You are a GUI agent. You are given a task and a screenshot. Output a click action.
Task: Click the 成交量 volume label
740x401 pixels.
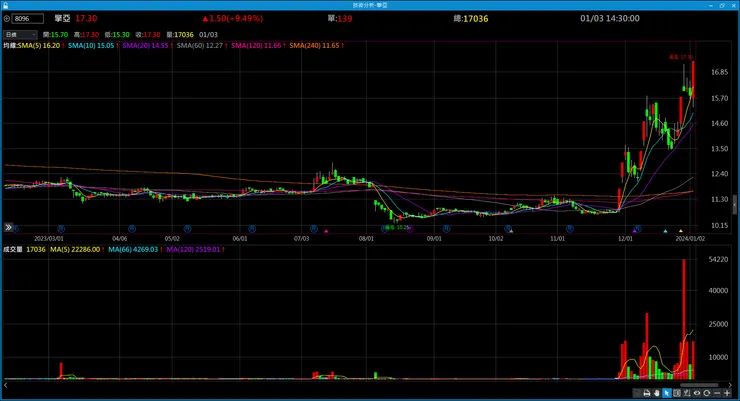(x=13, y=249)
